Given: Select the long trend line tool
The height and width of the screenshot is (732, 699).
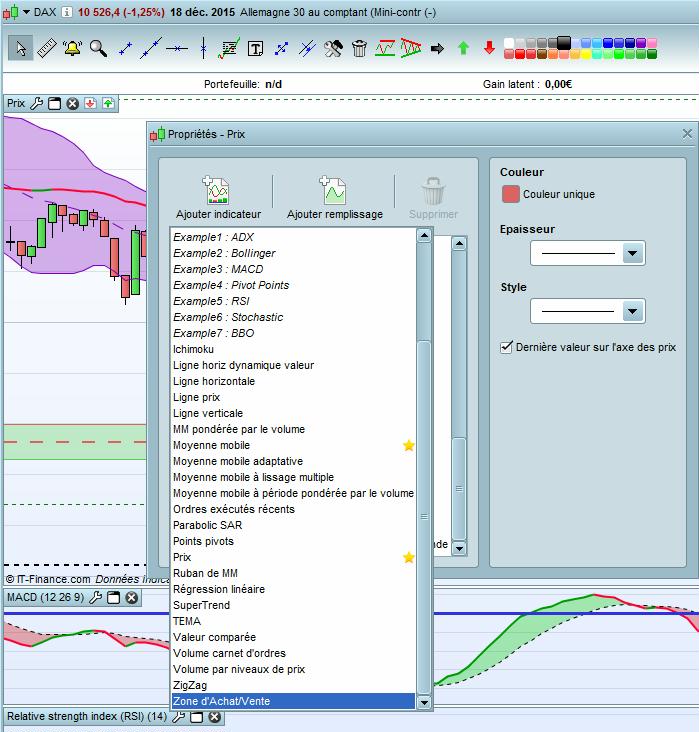Looking at the screenshot, I should tap(151, 48).
